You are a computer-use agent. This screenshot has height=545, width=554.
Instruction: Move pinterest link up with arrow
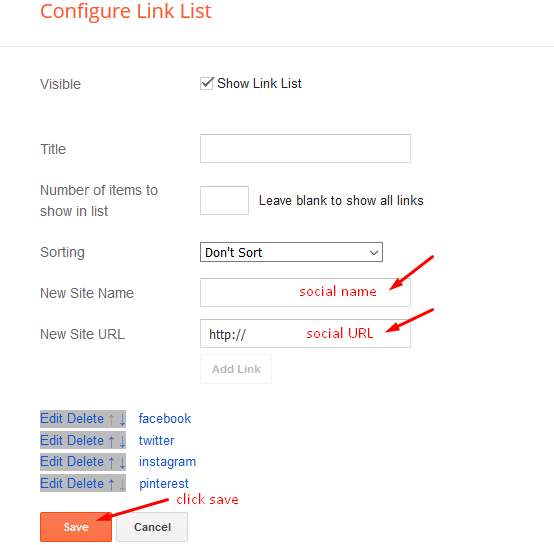coord(112,484)
